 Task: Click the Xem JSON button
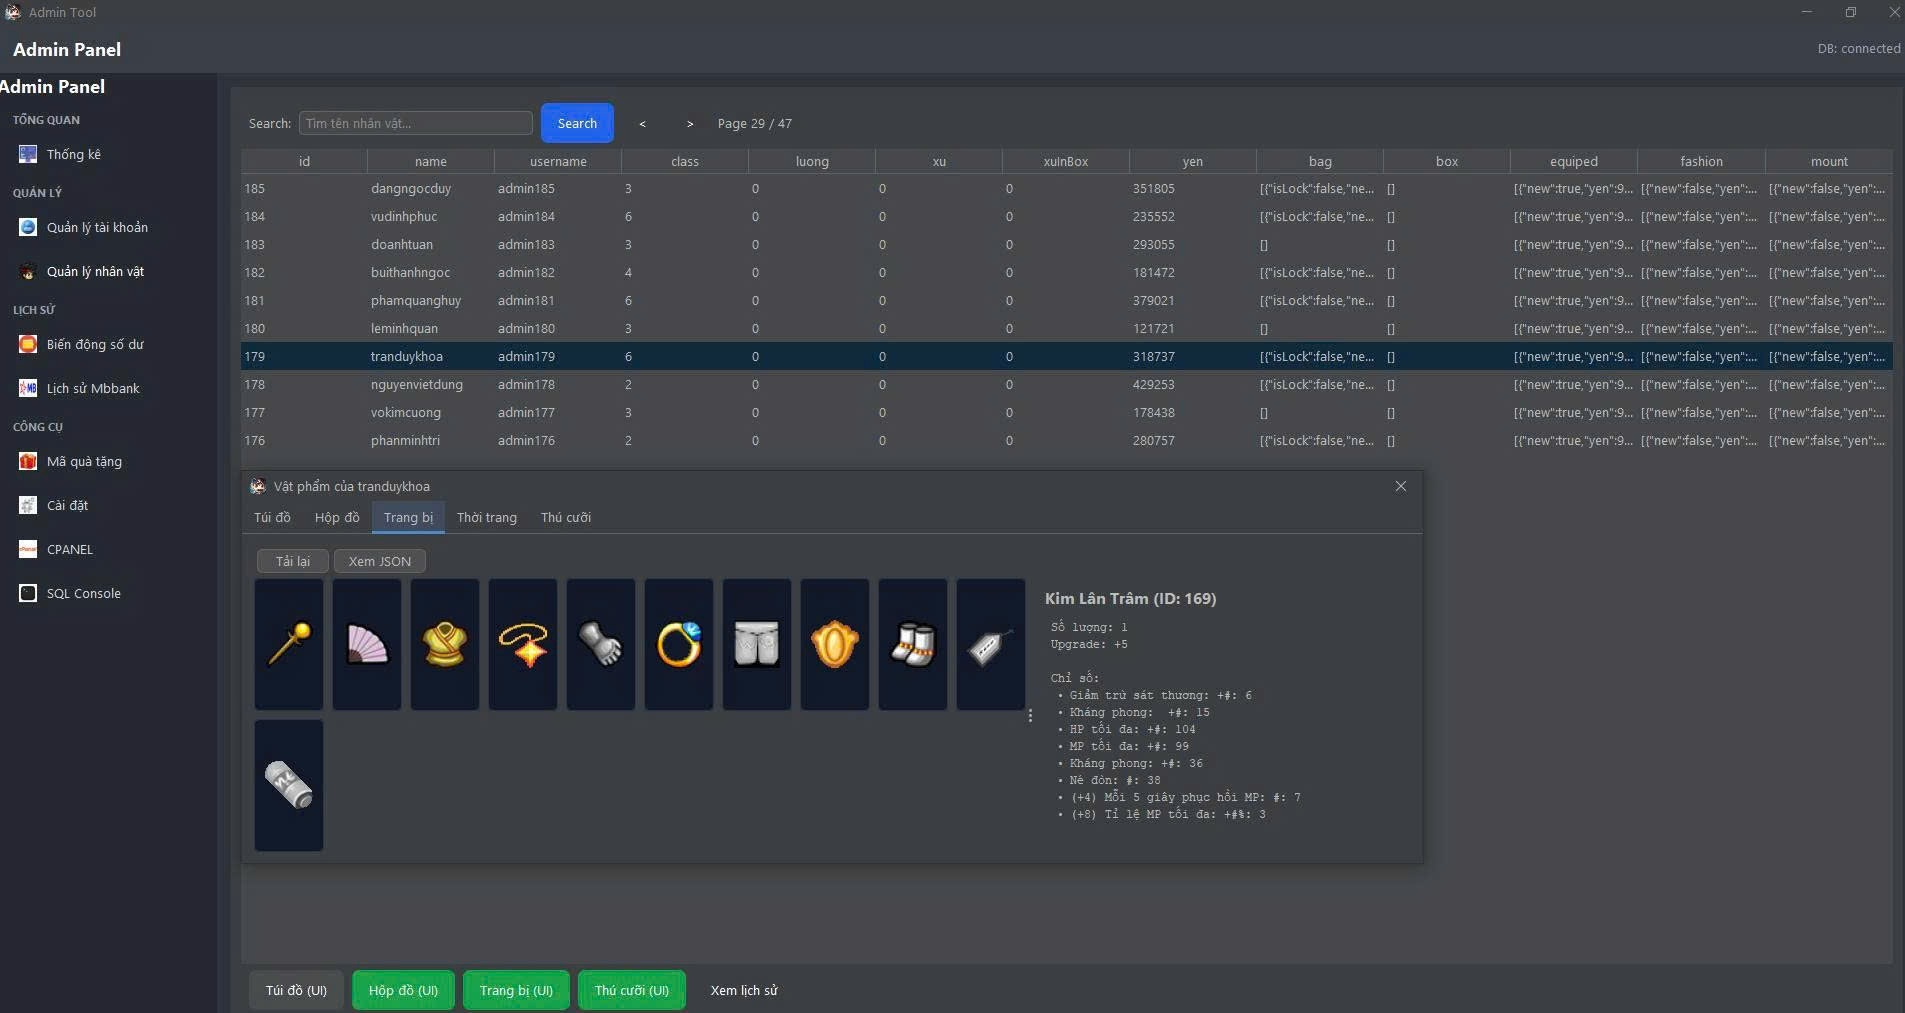pyautogui.click(x=379, y=561)
